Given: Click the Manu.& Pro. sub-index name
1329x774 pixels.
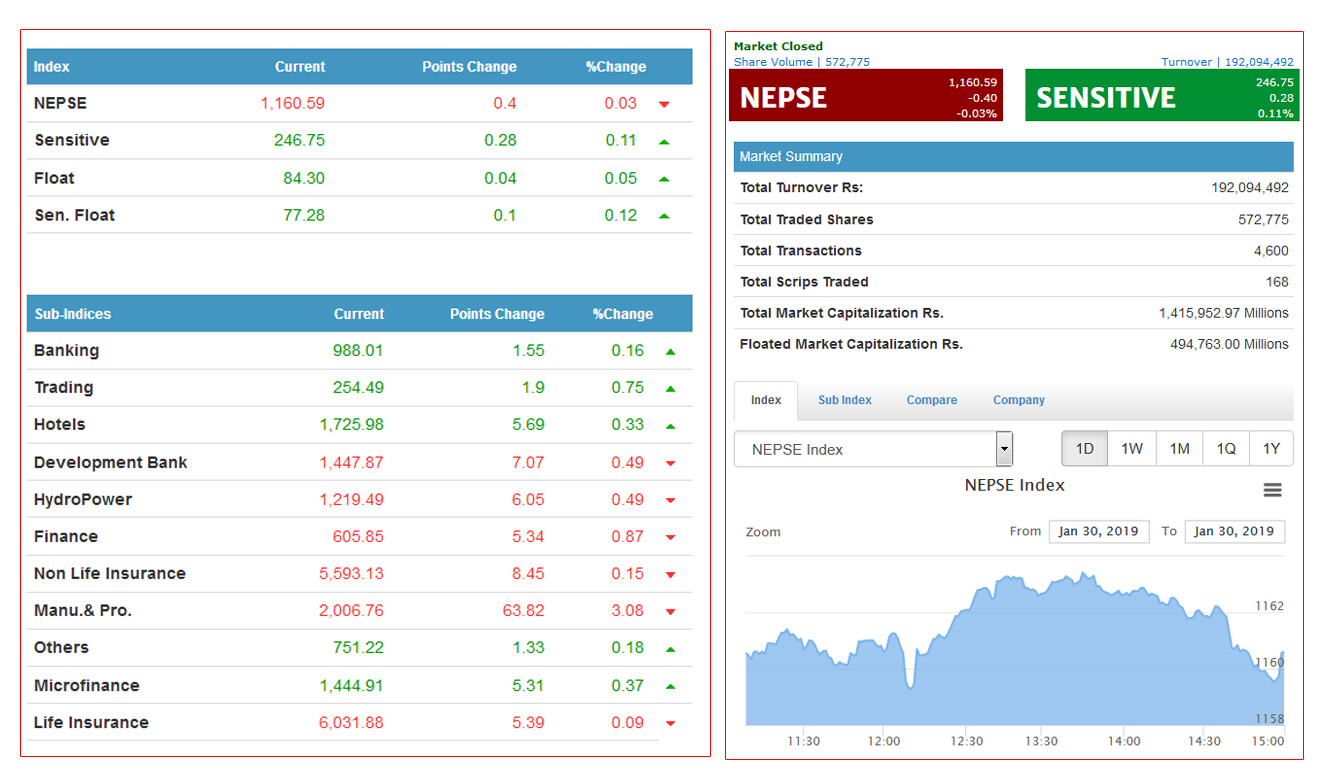Looking at the screenshot, I should [x=83, y=610].
